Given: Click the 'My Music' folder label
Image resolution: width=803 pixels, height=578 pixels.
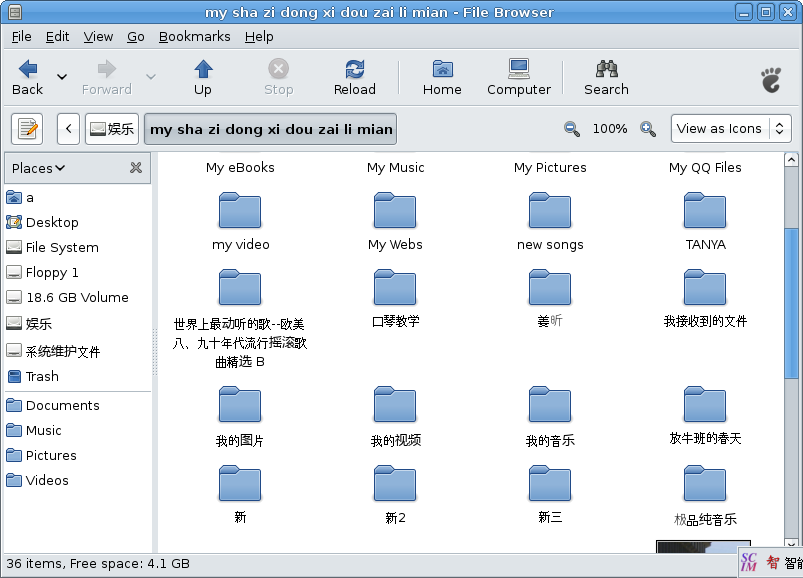Looking at the screenshot, I should (x=395, y=168).
